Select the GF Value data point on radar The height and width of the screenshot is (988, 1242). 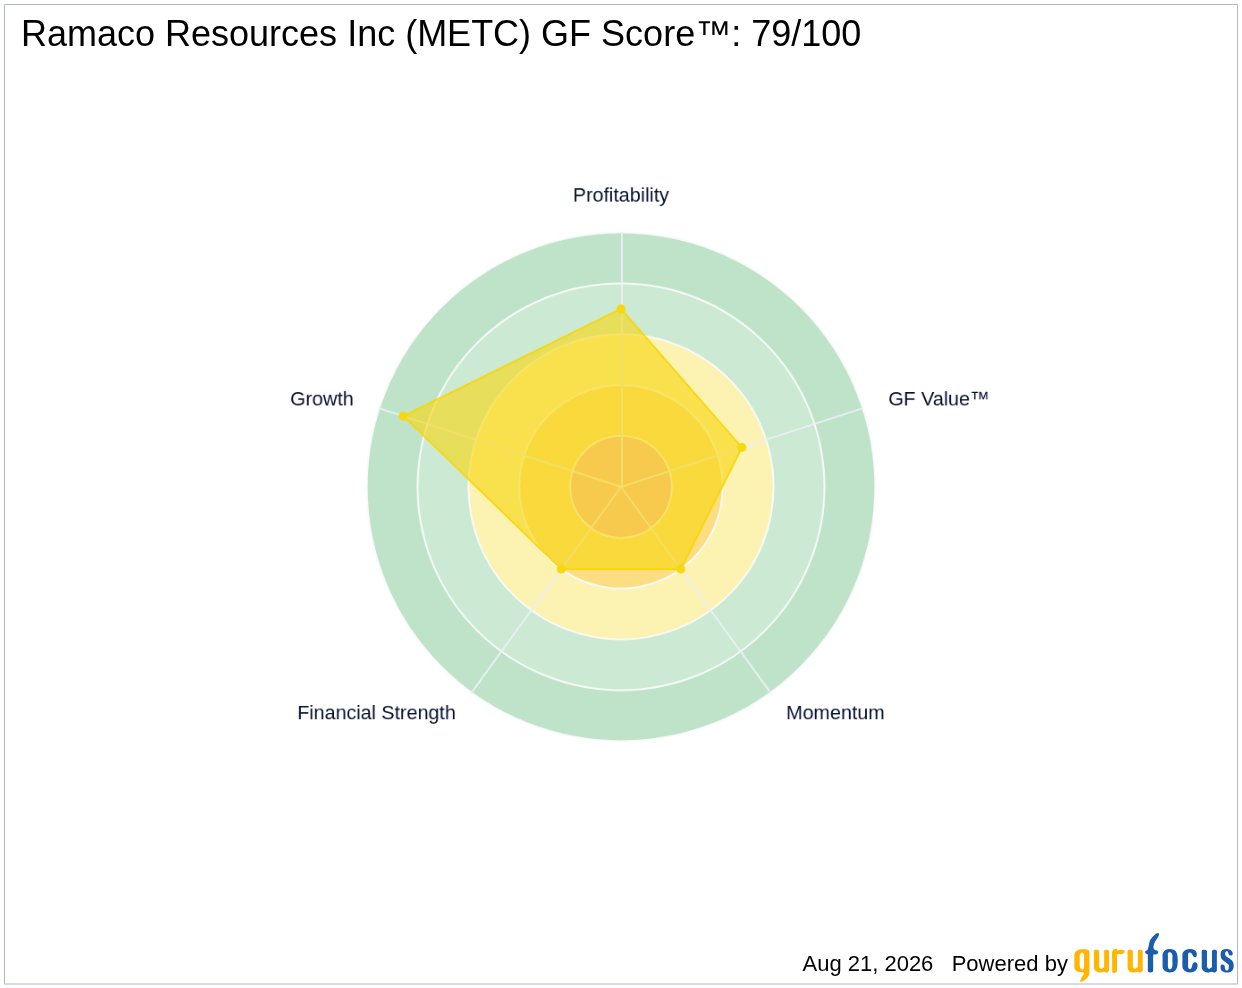pyautogui.click(x=741, y=447)
